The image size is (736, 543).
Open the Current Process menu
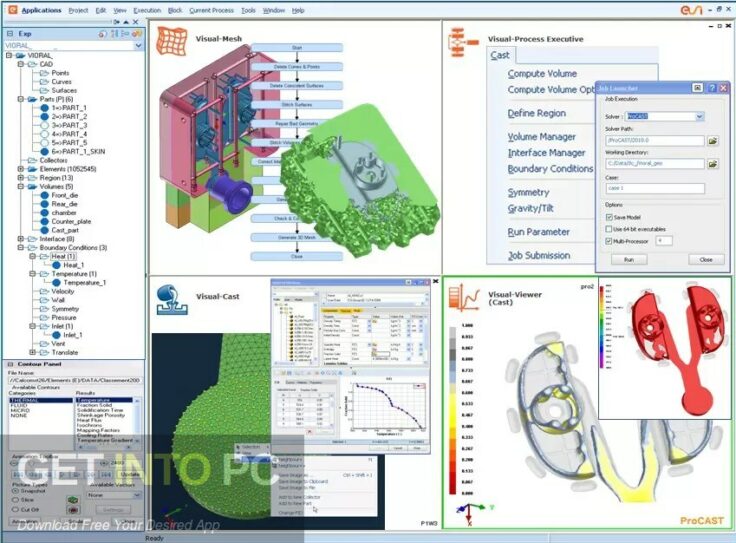(211, 10)
